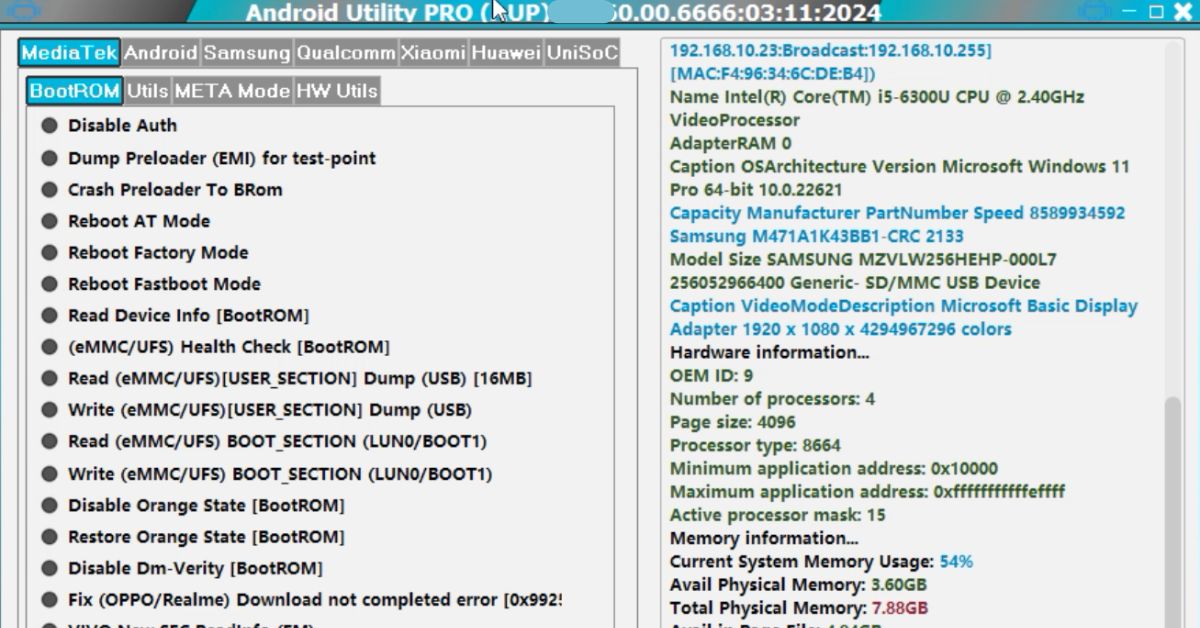
Task: Select Read Device Info [BootROM]
Action: point(175,316)
